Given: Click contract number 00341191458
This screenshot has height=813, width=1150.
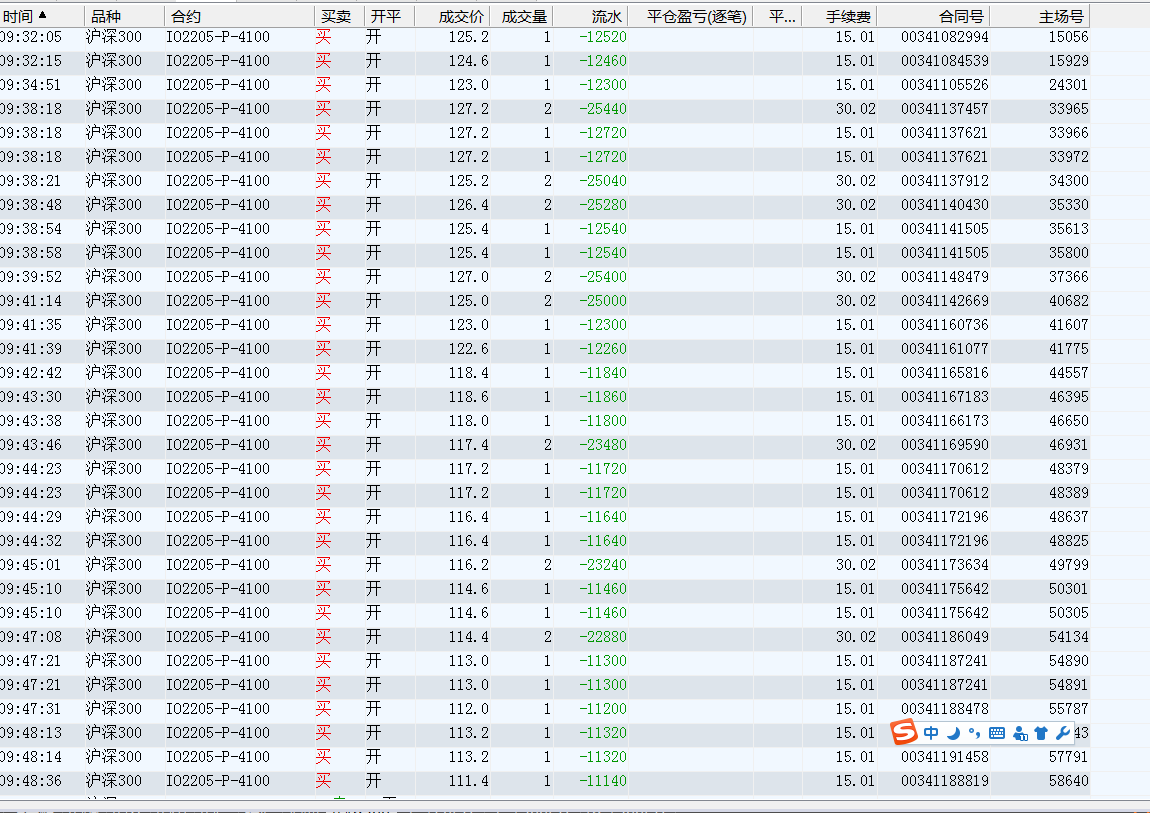Looking at the screenshot, I should coord(945,757).
